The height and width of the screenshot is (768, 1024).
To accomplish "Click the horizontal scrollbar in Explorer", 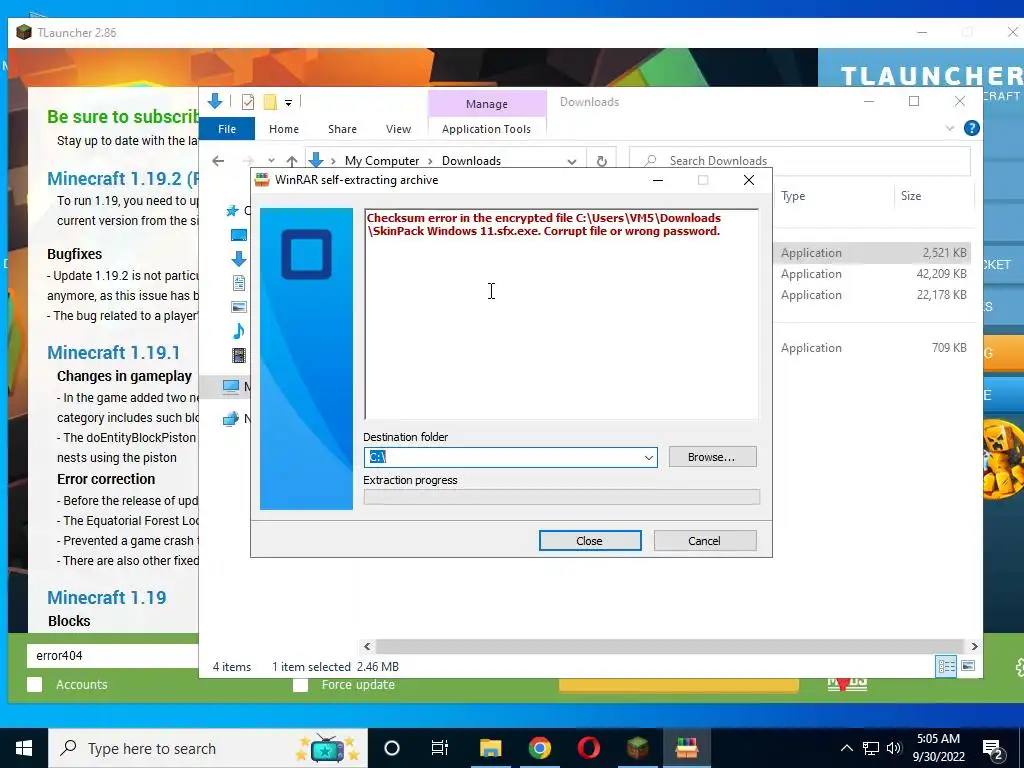I will pyautogui.click(x=670, y=646).
